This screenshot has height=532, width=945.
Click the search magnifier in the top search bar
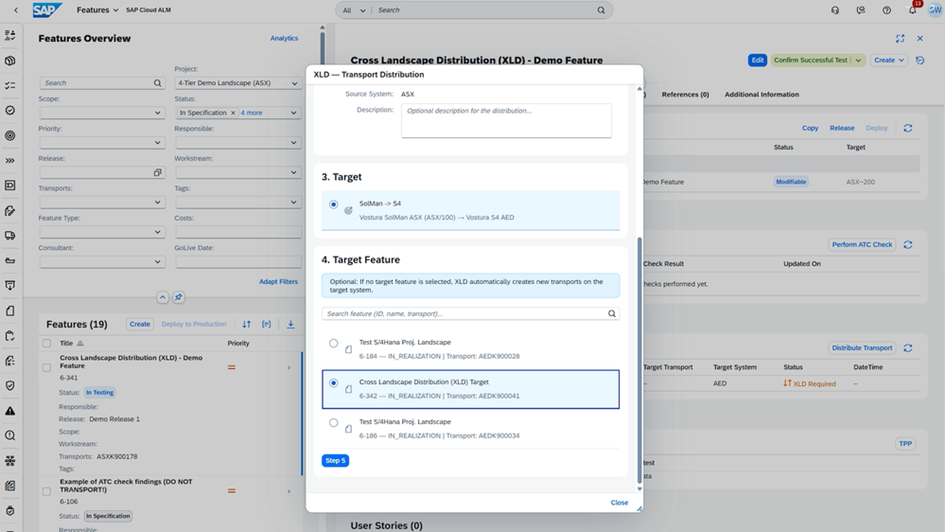pyautogui.click(x=601, y=10)
